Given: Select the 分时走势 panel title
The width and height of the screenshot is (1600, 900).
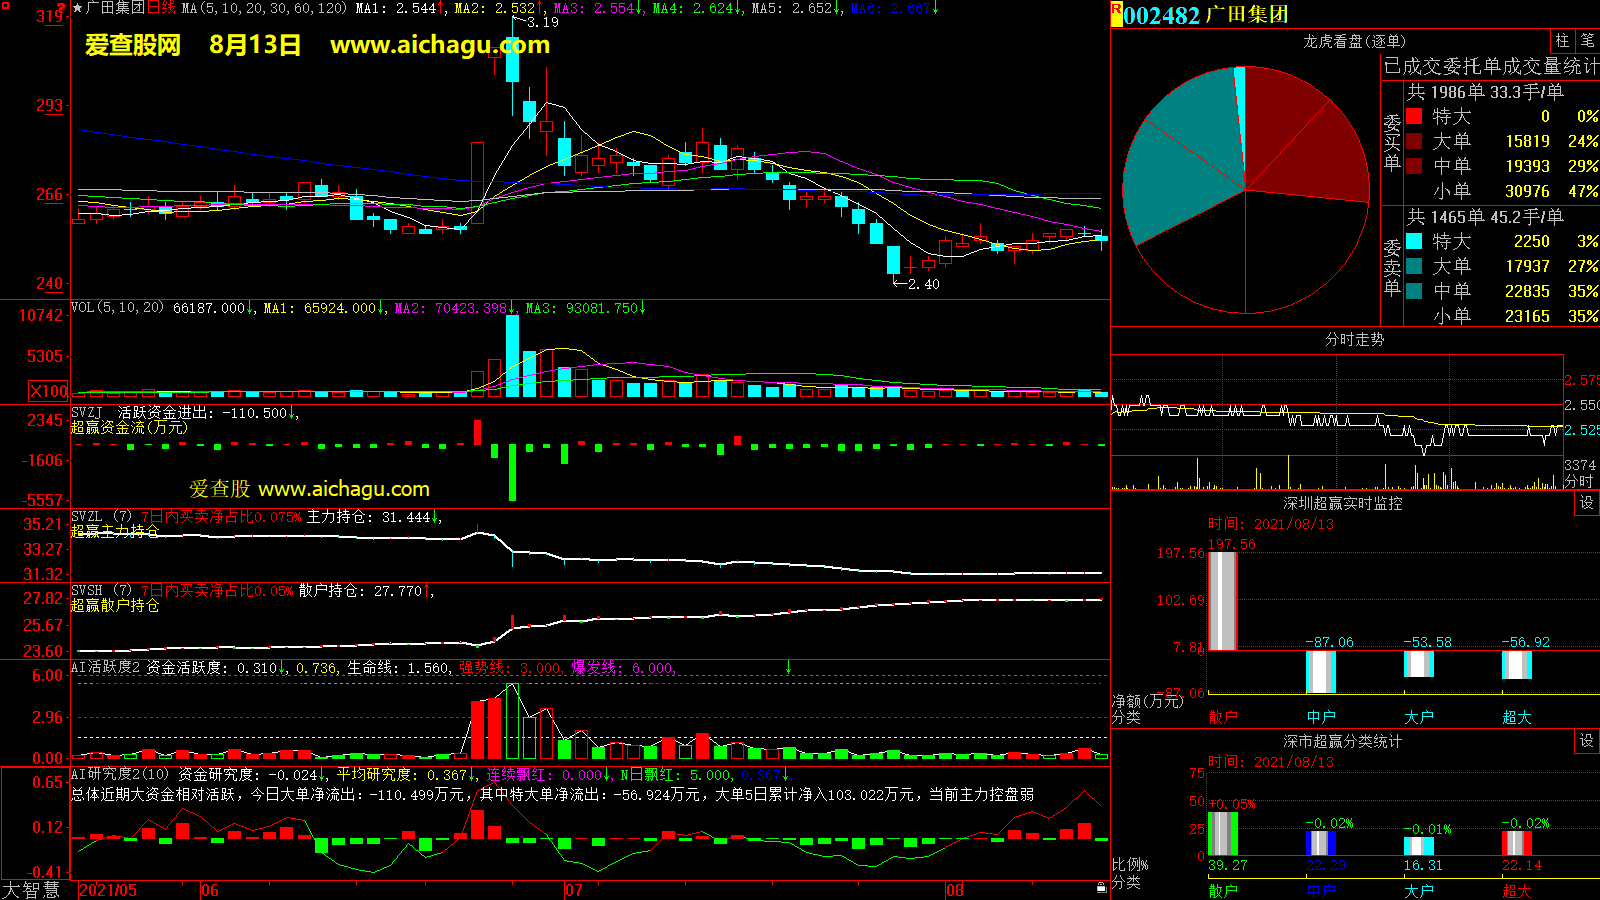Looking at the screenshot, I should point(1354,339).
